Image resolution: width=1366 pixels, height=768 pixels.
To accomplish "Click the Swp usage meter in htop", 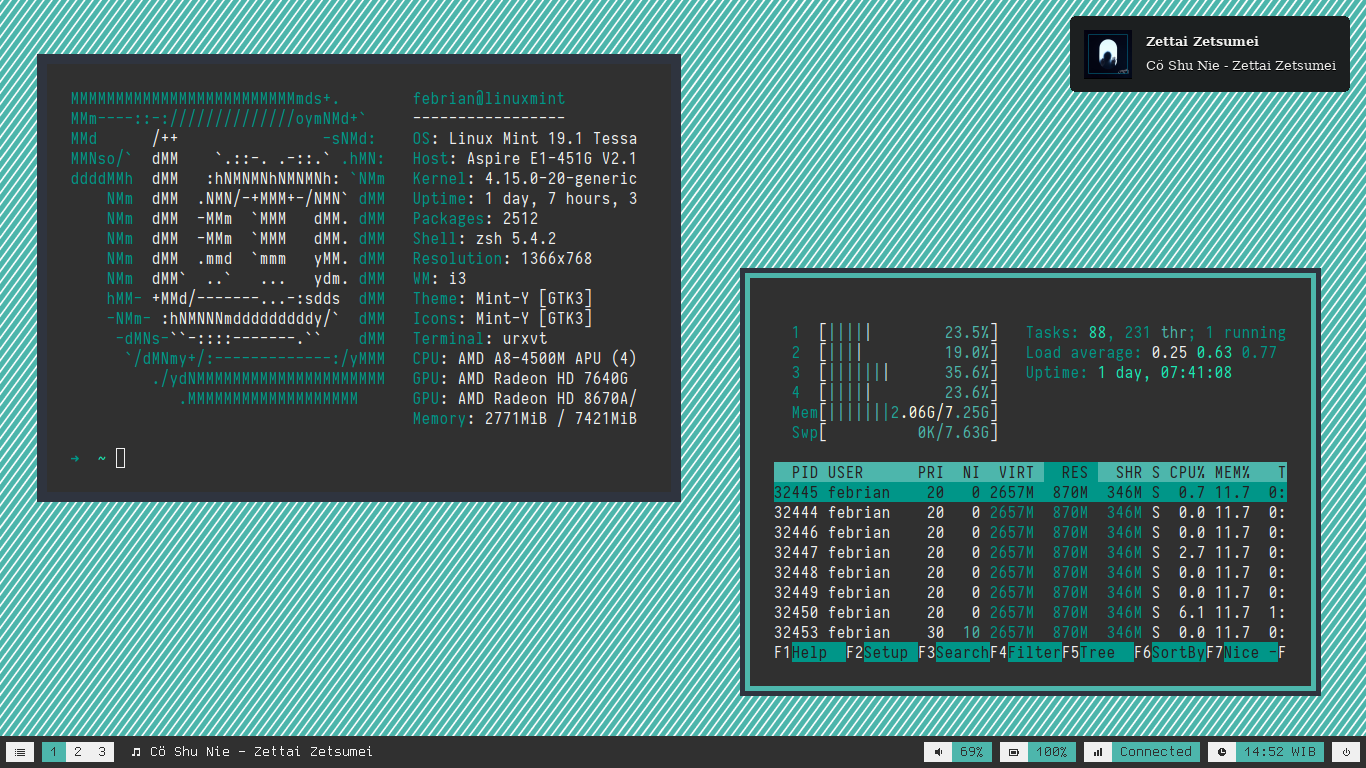I will [x=895, y=432].
